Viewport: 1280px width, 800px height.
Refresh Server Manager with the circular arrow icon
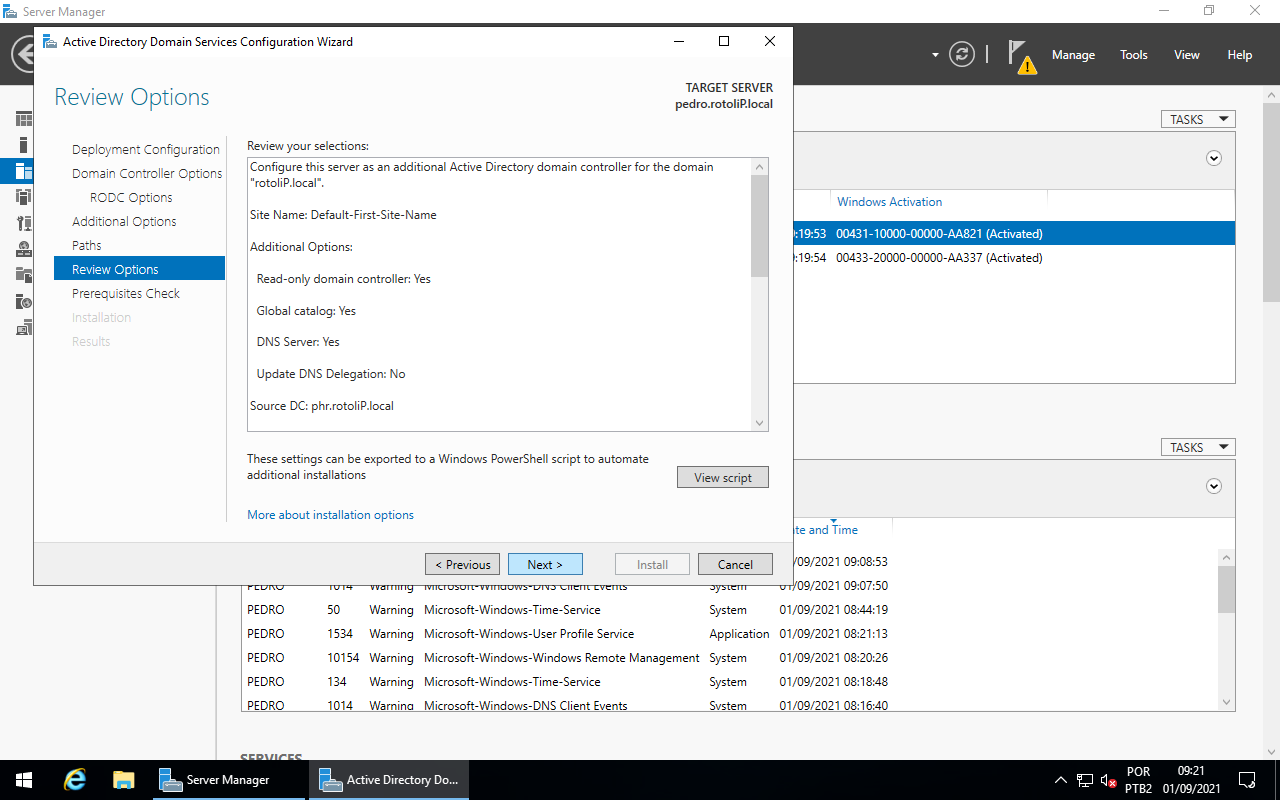point(961,55)
